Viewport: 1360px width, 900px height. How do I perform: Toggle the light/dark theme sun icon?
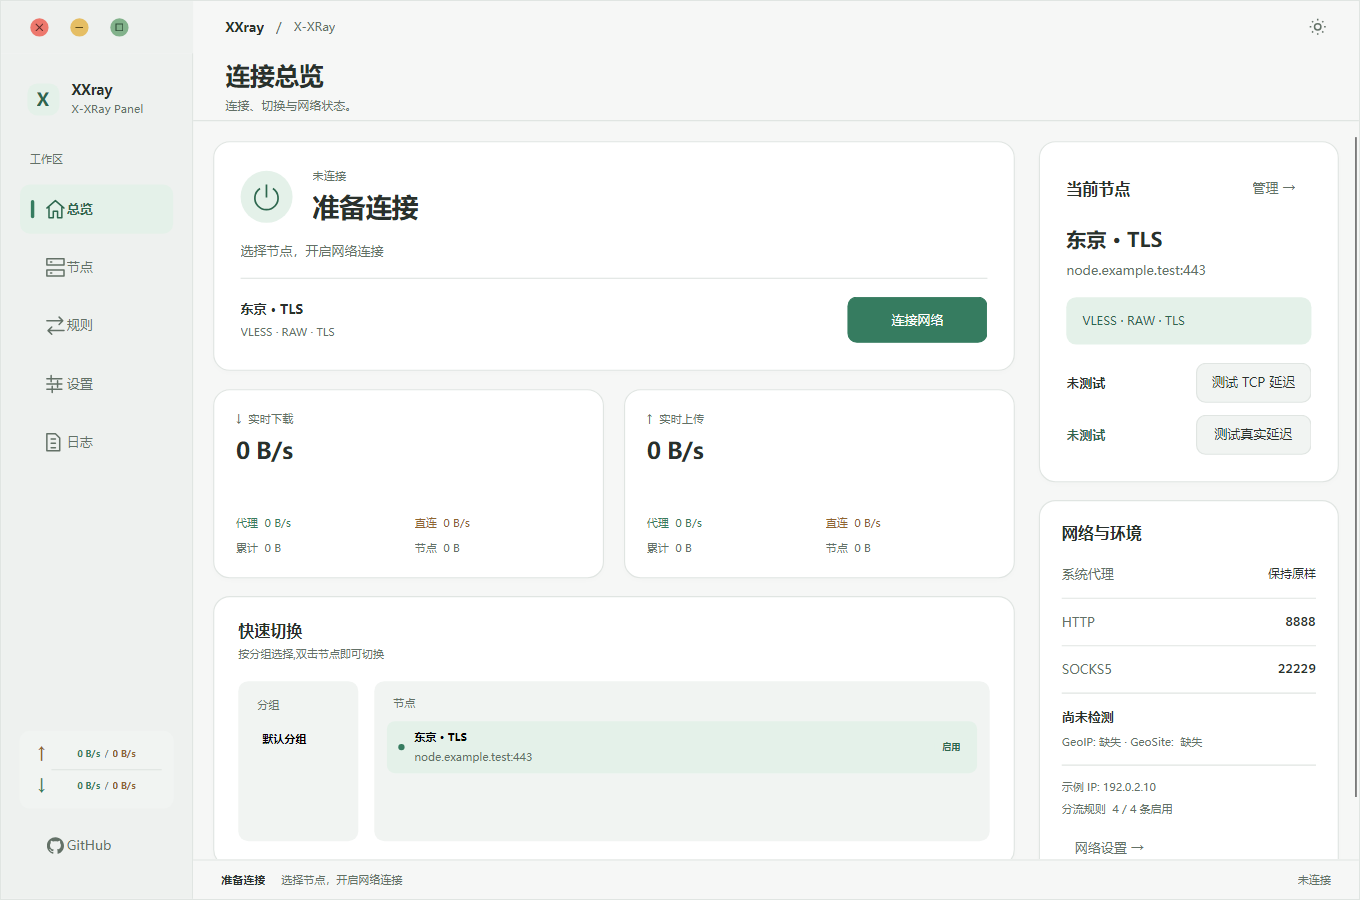point(1317,27)
